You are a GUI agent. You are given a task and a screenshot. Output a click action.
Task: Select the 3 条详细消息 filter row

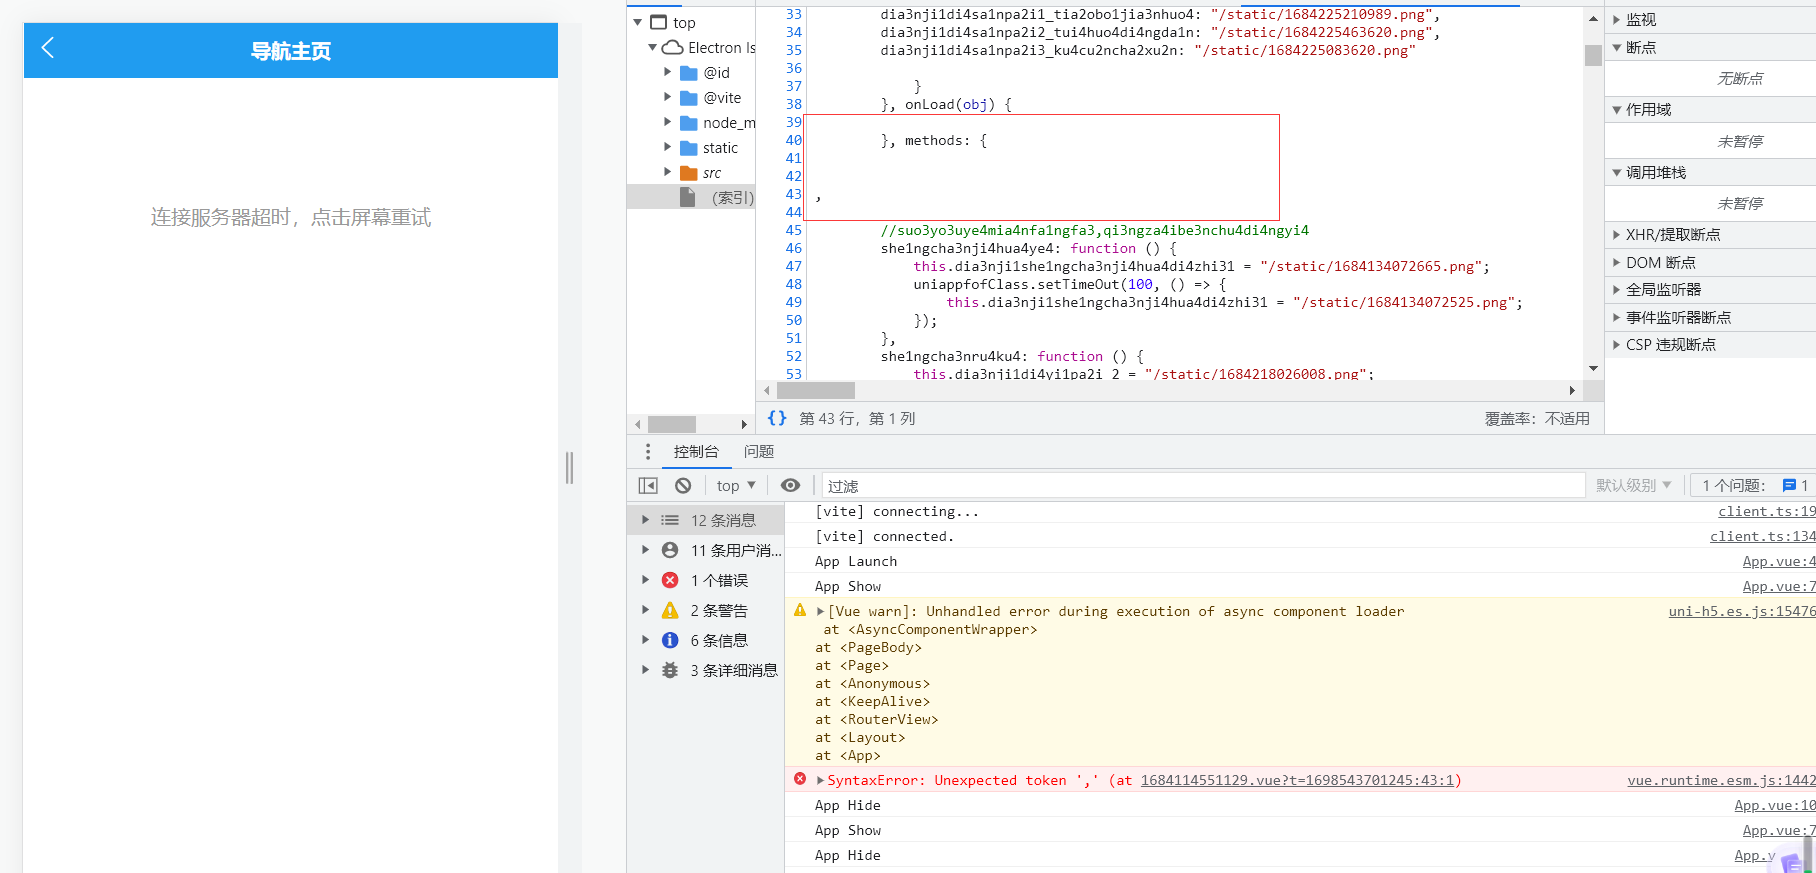coord(706,670)
